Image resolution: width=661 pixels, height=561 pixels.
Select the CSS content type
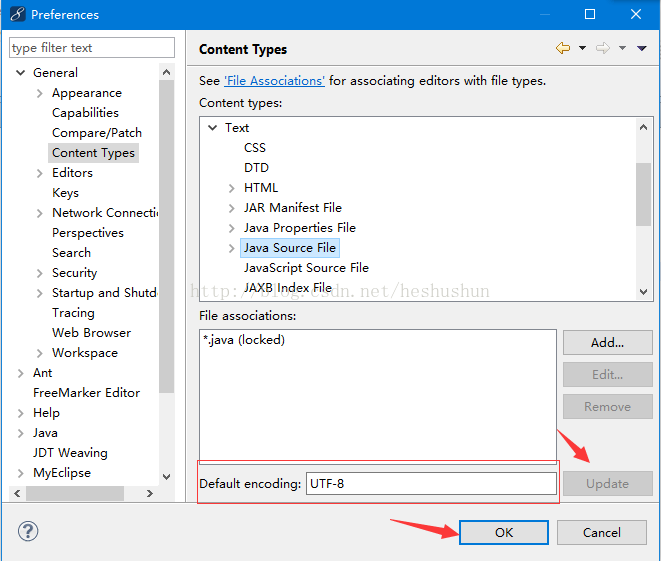pos(255,148)
